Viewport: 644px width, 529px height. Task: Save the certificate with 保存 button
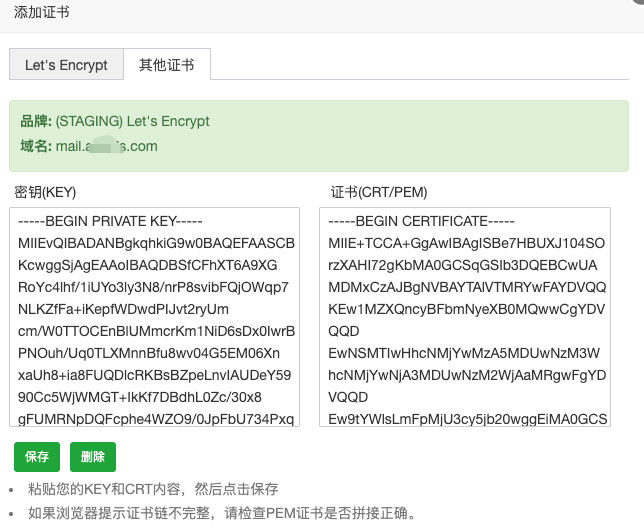[37, 457]
